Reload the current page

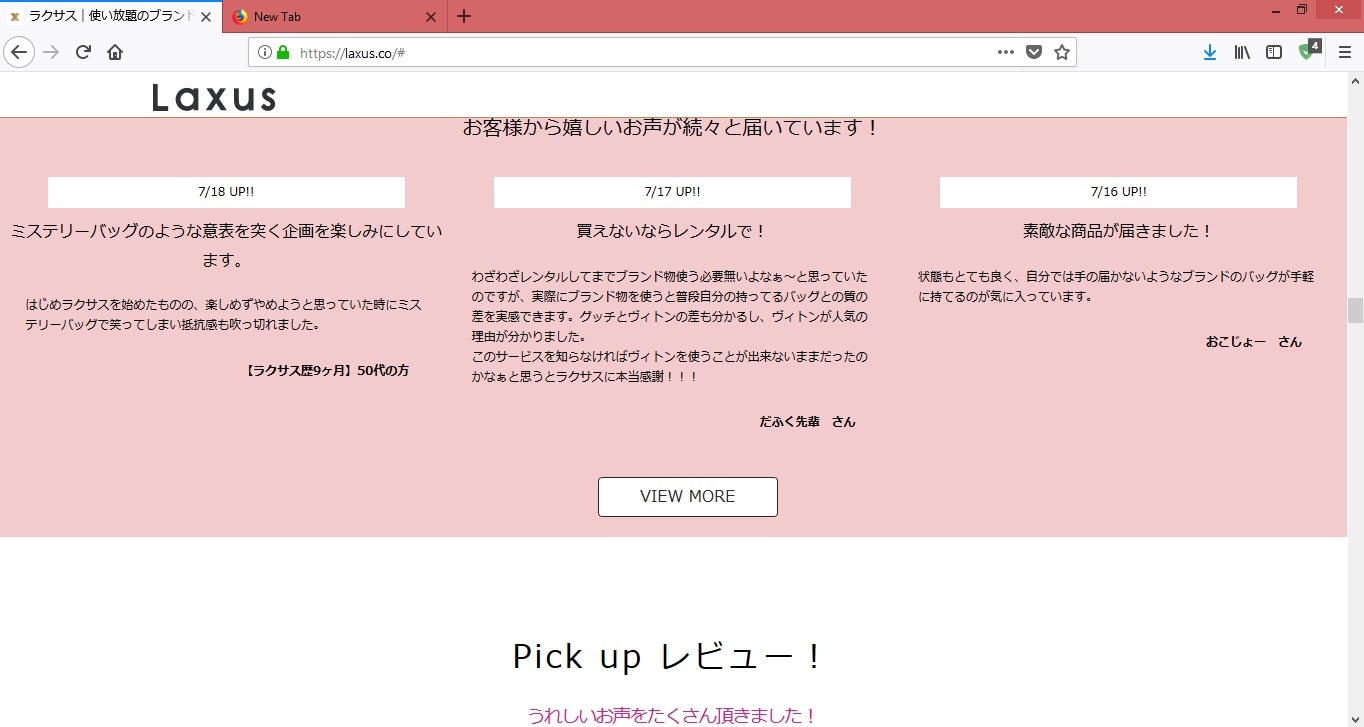[84, 52]
